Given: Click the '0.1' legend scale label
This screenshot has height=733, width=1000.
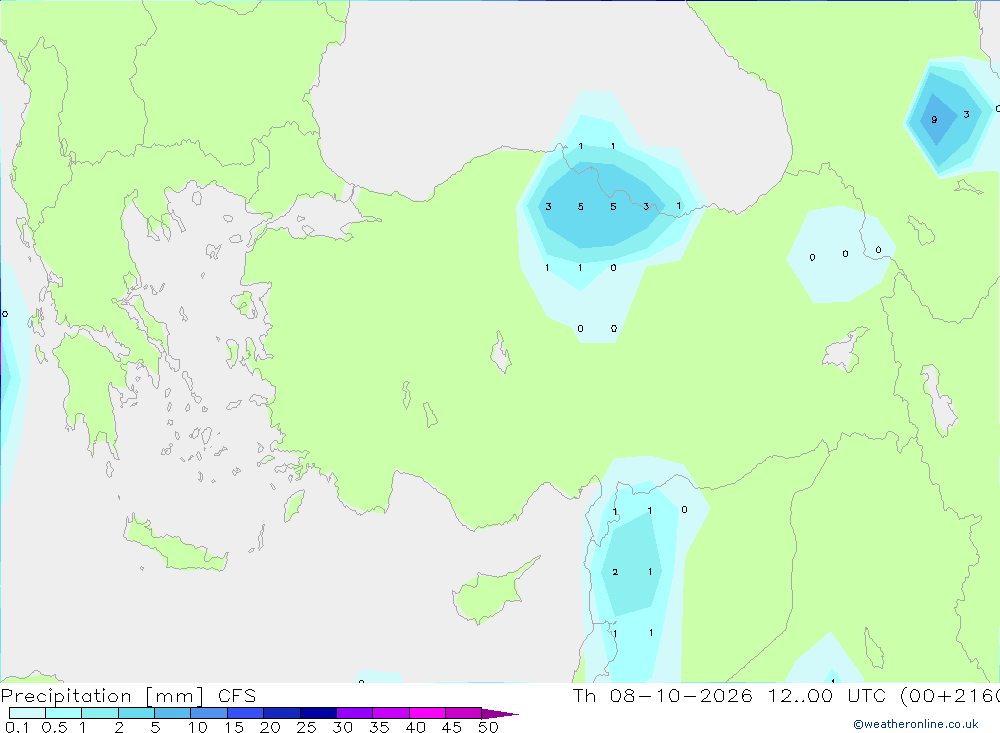Looking at the screenshot, I should coord(17,727).
